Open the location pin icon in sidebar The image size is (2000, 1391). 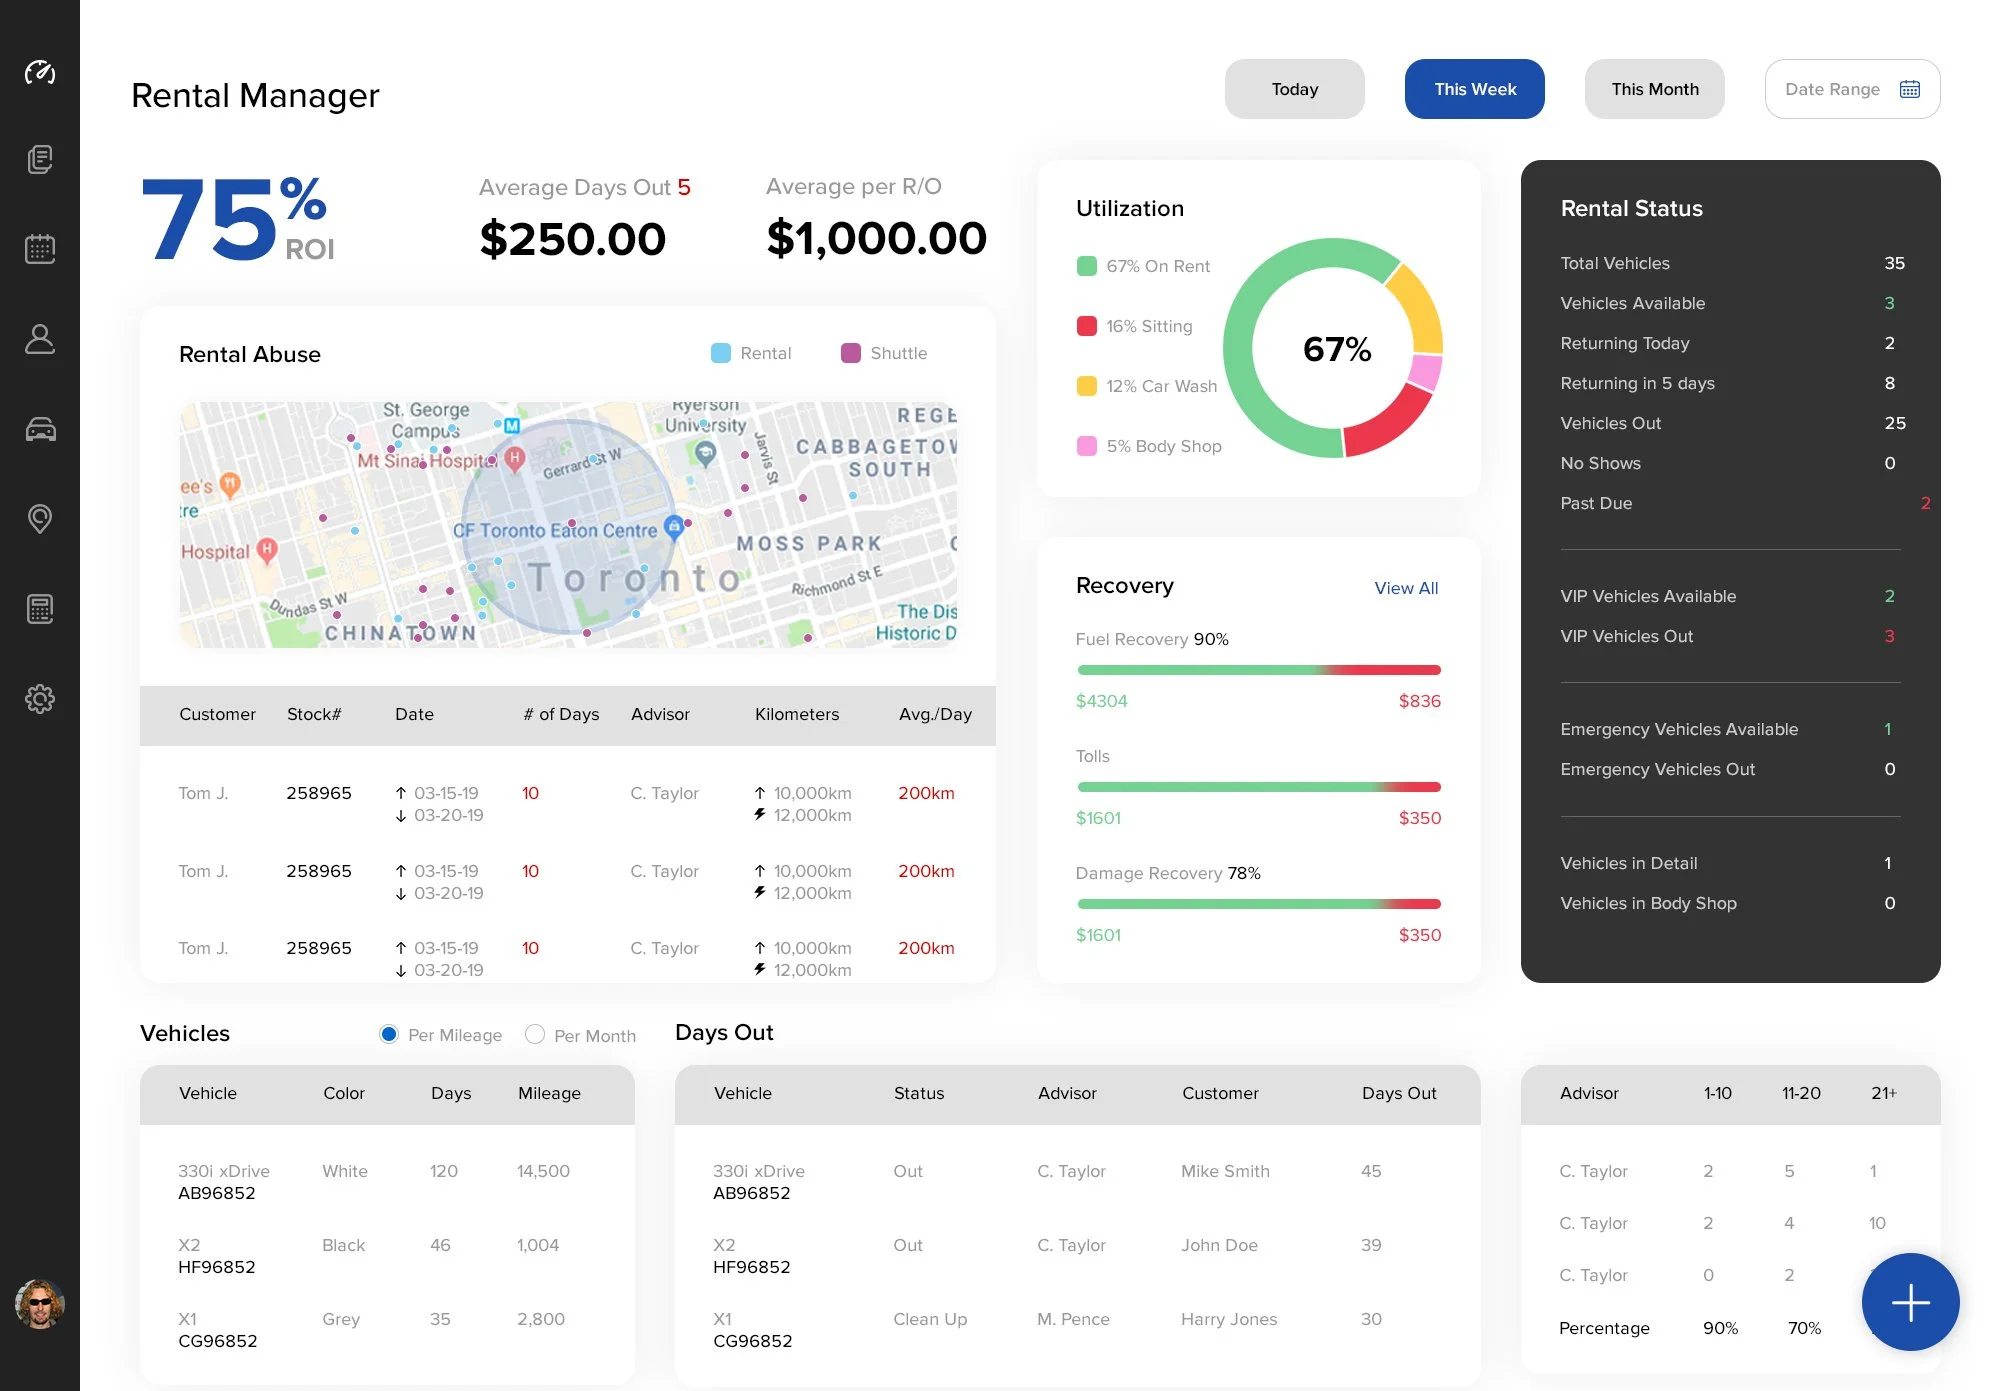(x=40, y=519)
